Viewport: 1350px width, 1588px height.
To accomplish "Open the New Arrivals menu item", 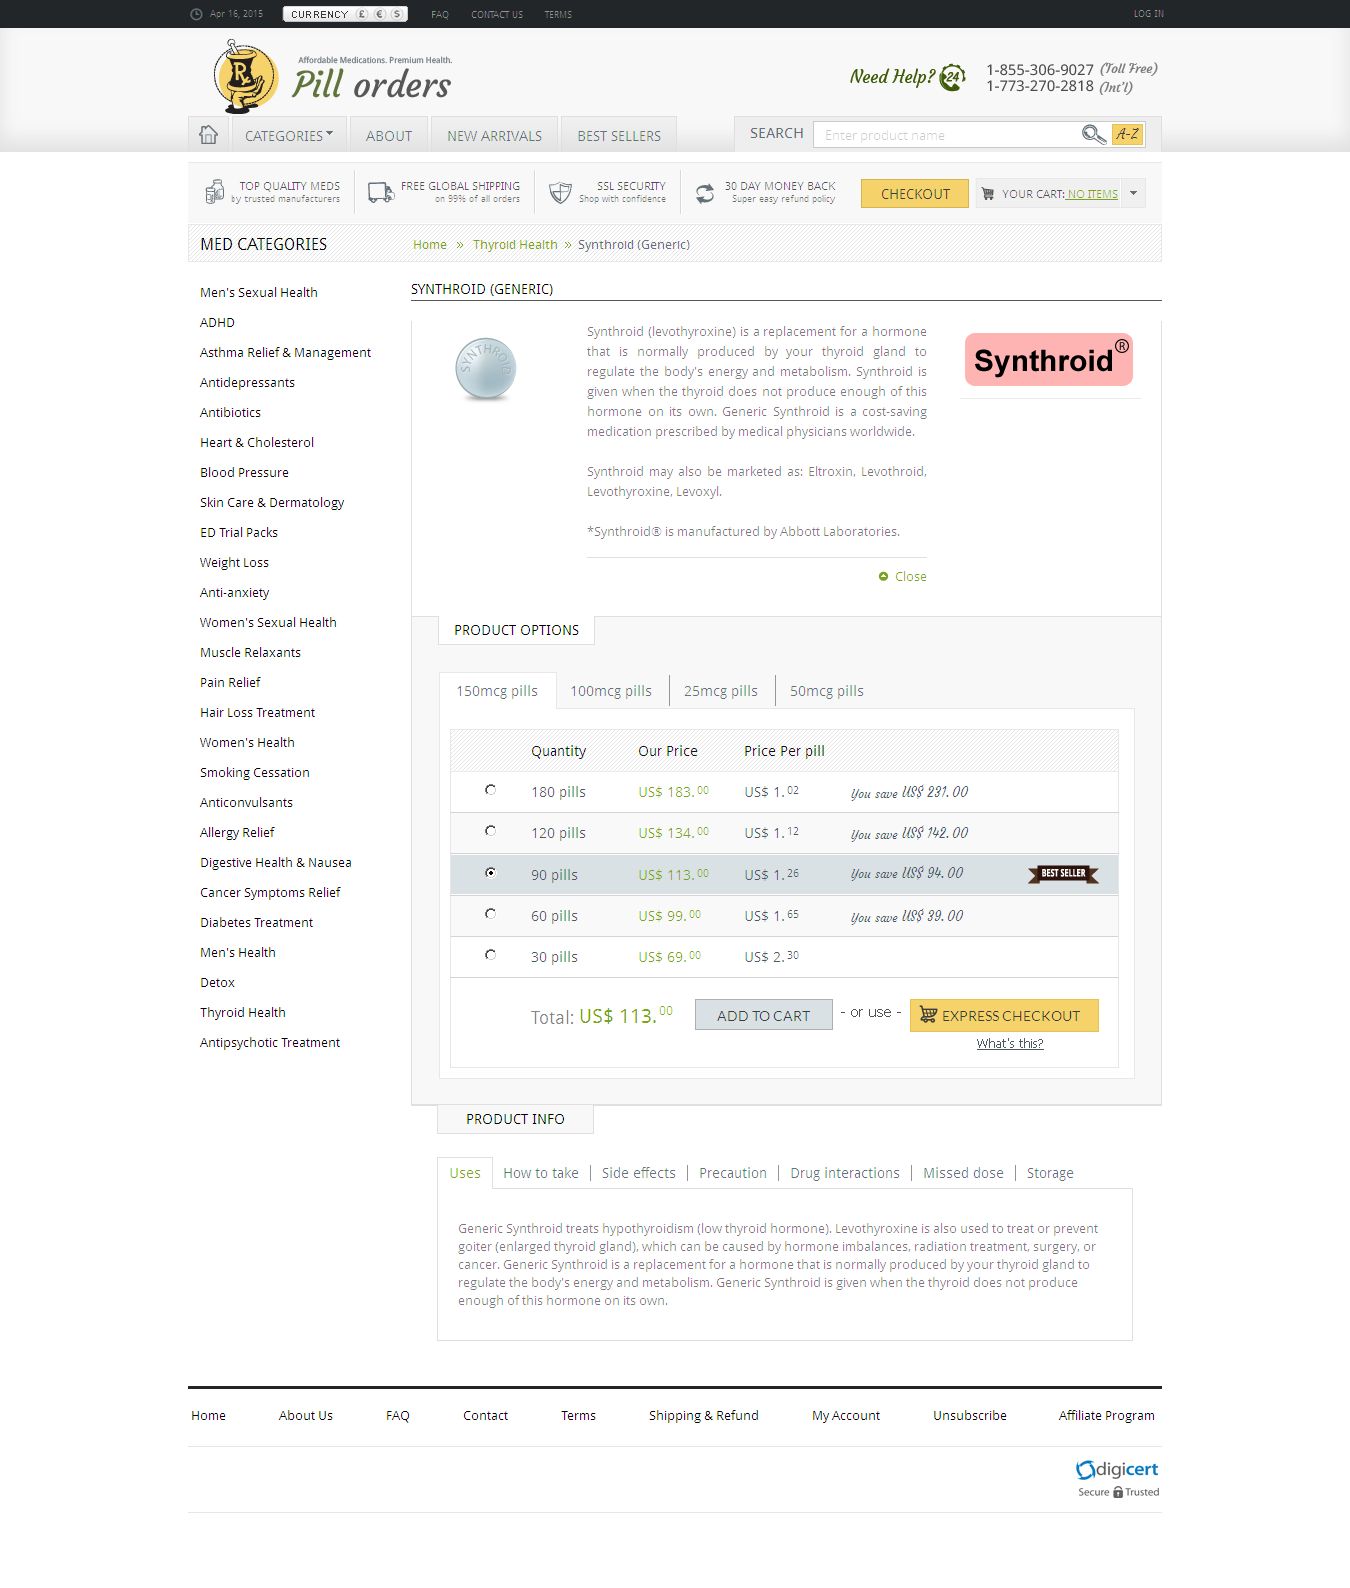I will [494, 135].
